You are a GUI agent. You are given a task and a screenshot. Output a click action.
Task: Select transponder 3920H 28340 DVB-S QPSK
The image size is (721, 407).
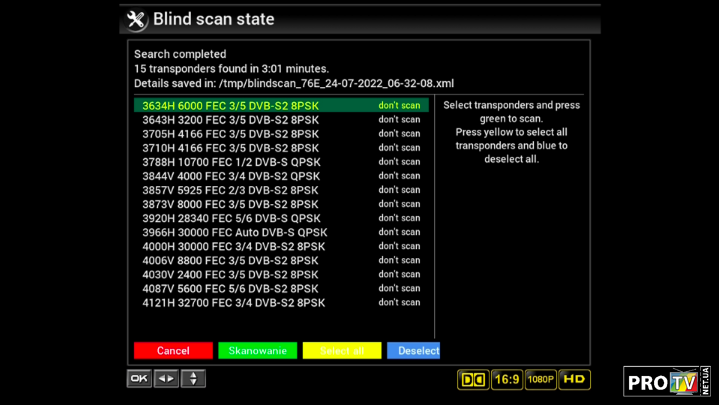click(231, 218)
